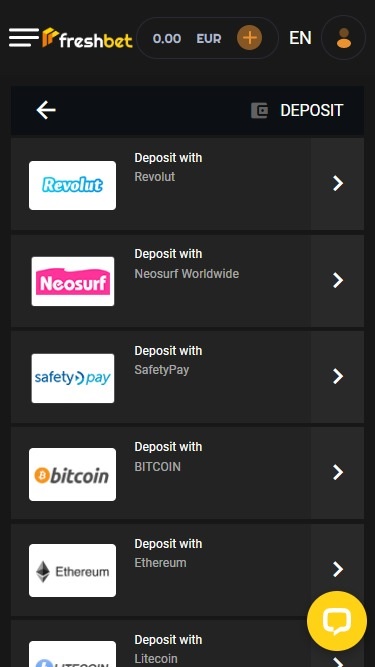Tap the freshbet logo
The image size is (375, 667).
tap(87, 38)
